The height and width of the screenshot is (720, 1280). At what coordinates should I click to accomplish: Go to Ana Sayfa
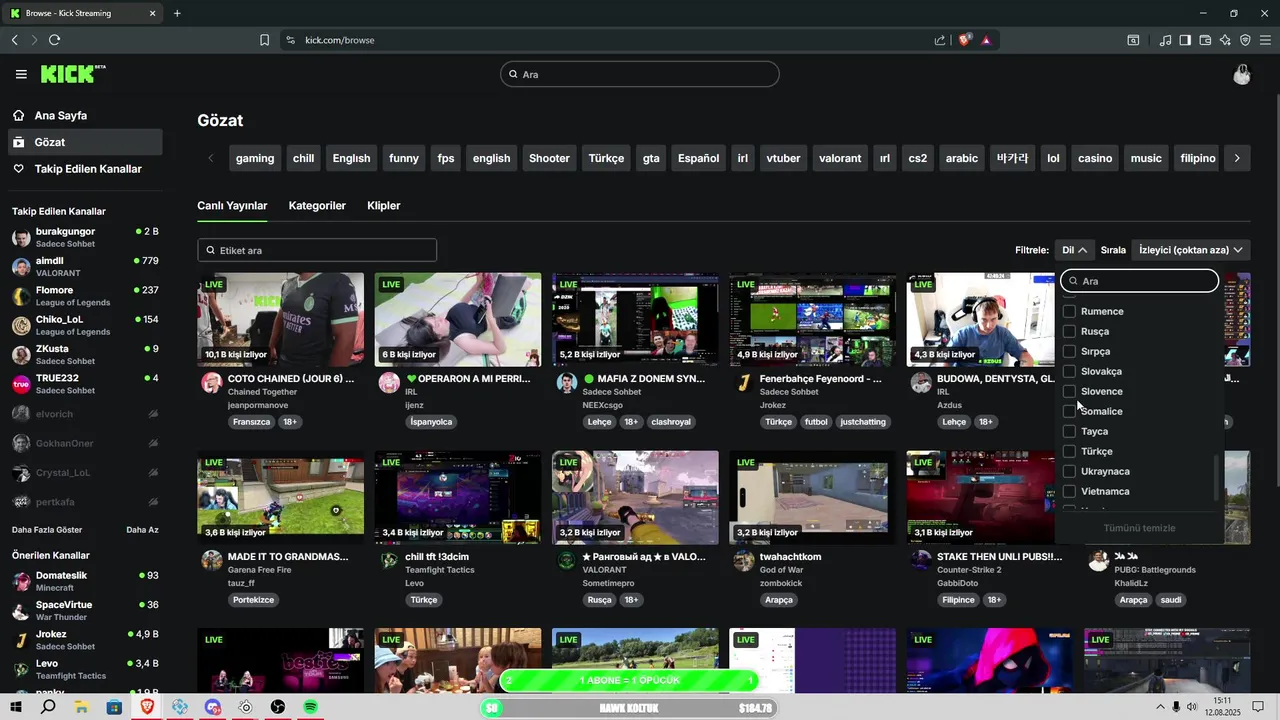(84, 116)
